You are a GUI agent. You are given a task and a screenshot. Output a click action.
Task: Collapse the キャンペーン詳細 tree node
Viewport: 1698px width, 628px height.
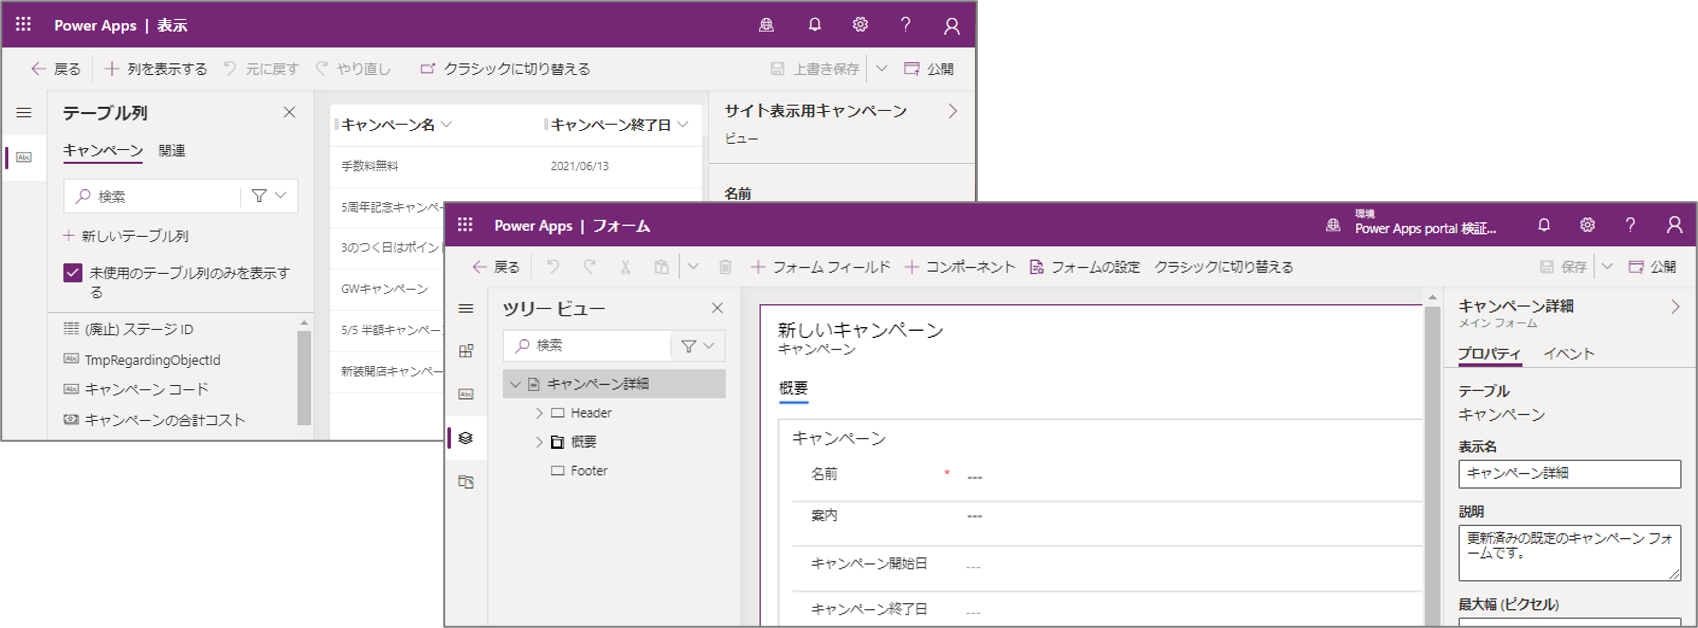pos(516,384)
